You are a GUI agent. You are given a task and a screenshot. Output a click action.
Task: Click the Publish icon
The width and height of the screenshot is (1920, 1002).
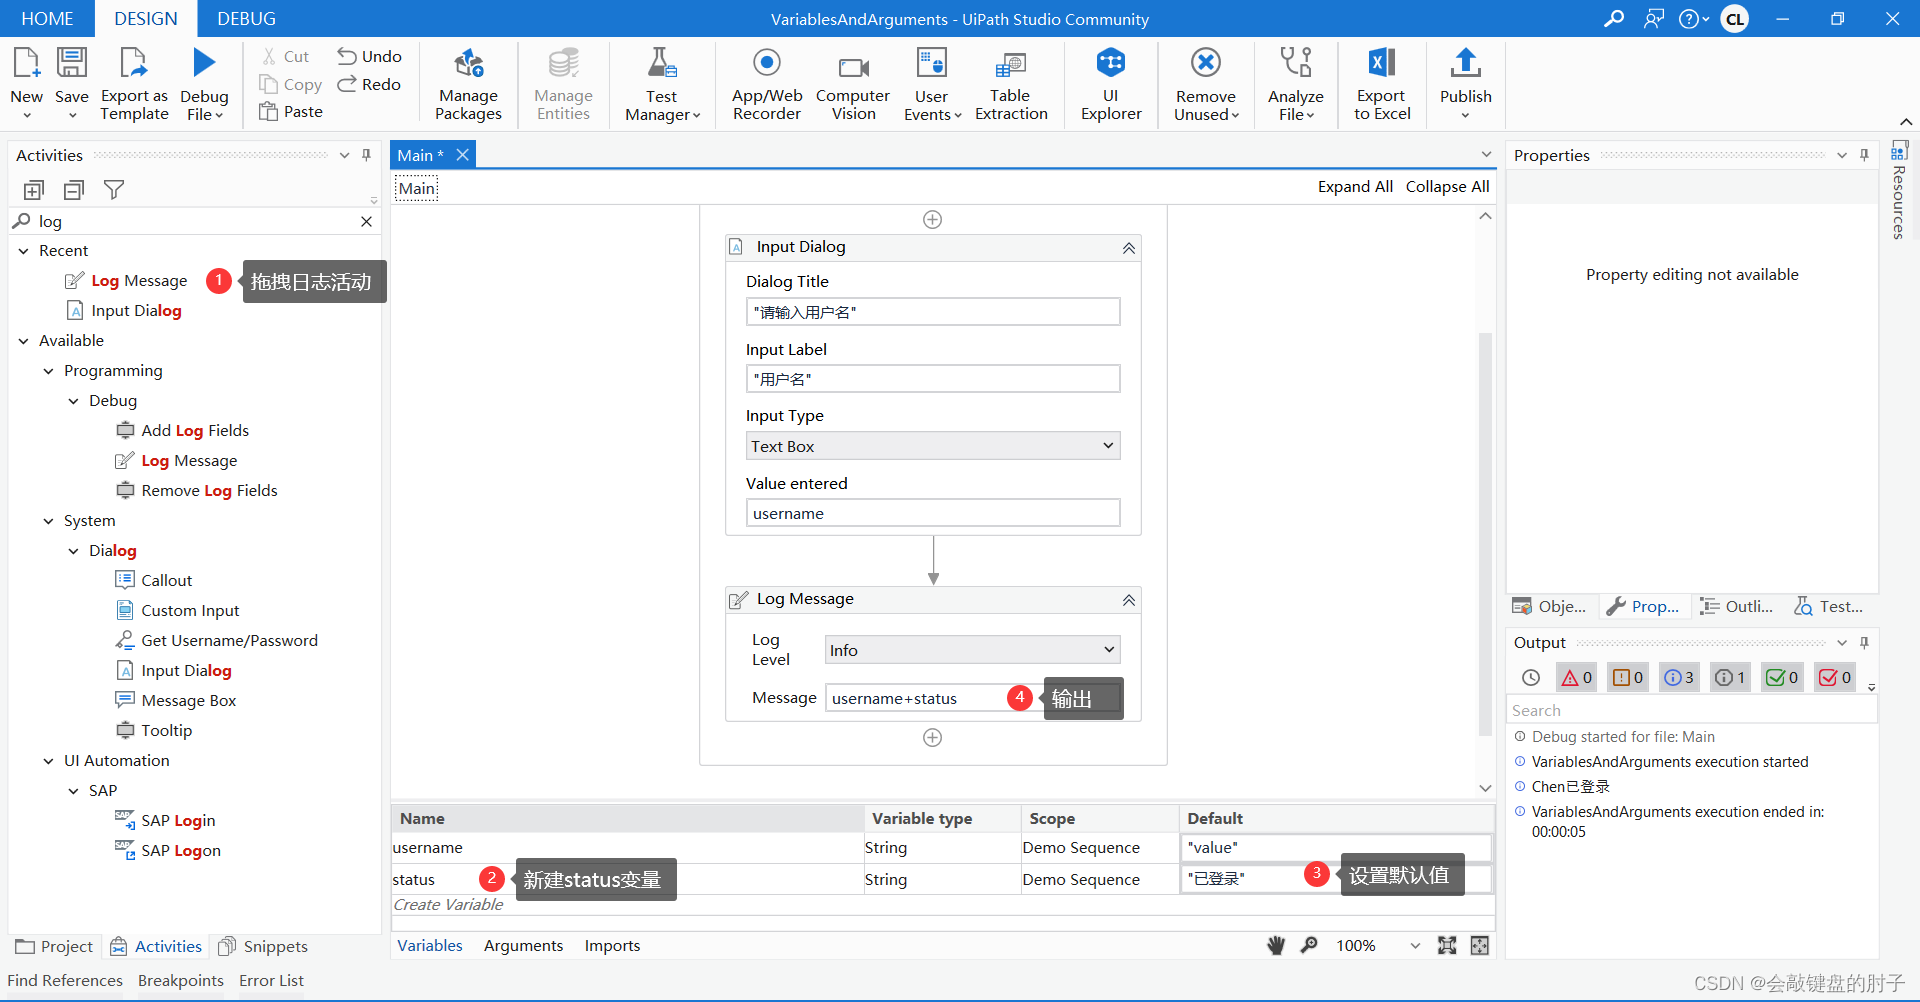point(1465,64)
